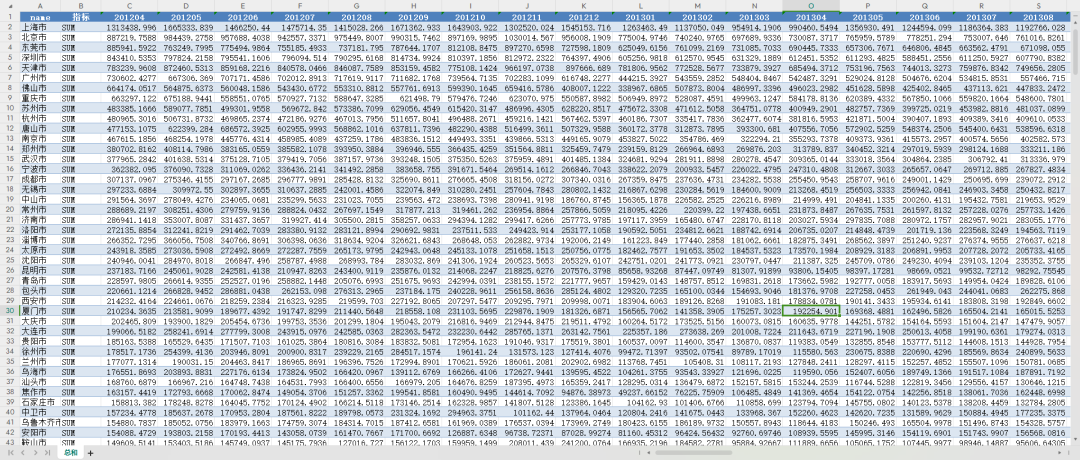Select row 43 header
The image size is (1080, 460).
point(10,443)
